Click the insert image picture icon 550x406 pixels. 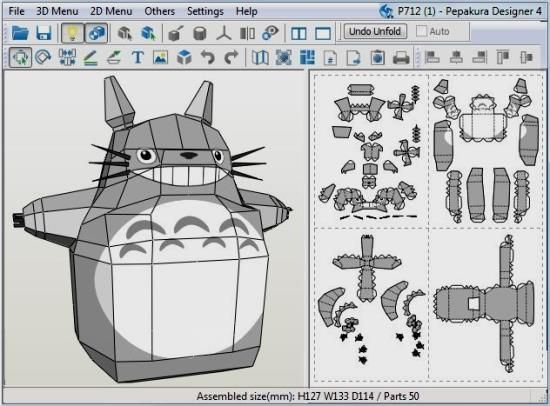(x=161, y=58)
